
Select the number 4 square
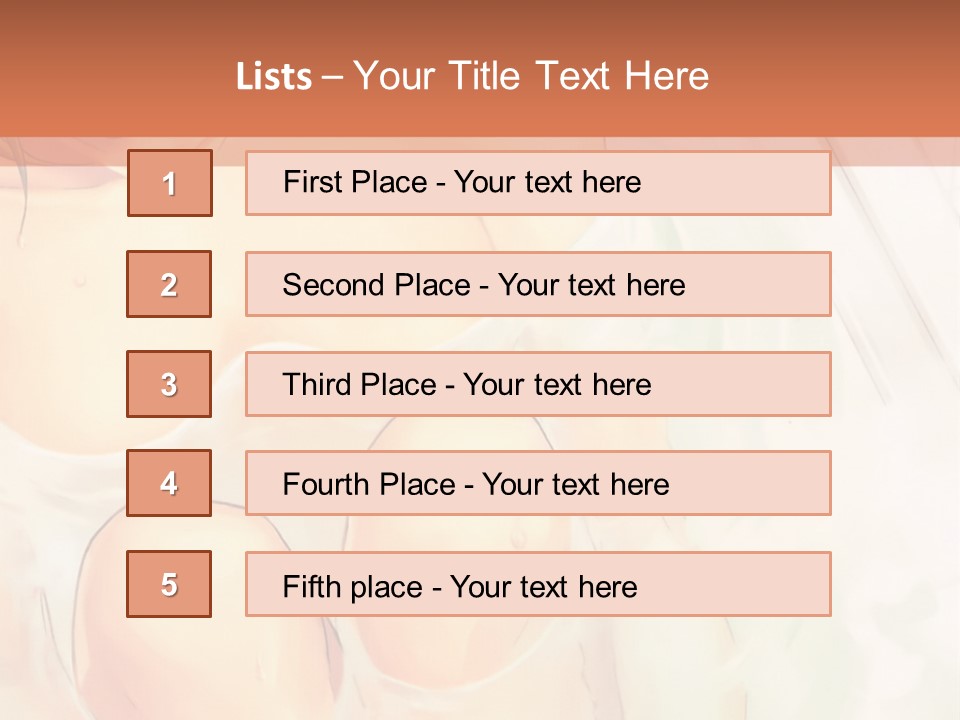(x=169, y=484)
